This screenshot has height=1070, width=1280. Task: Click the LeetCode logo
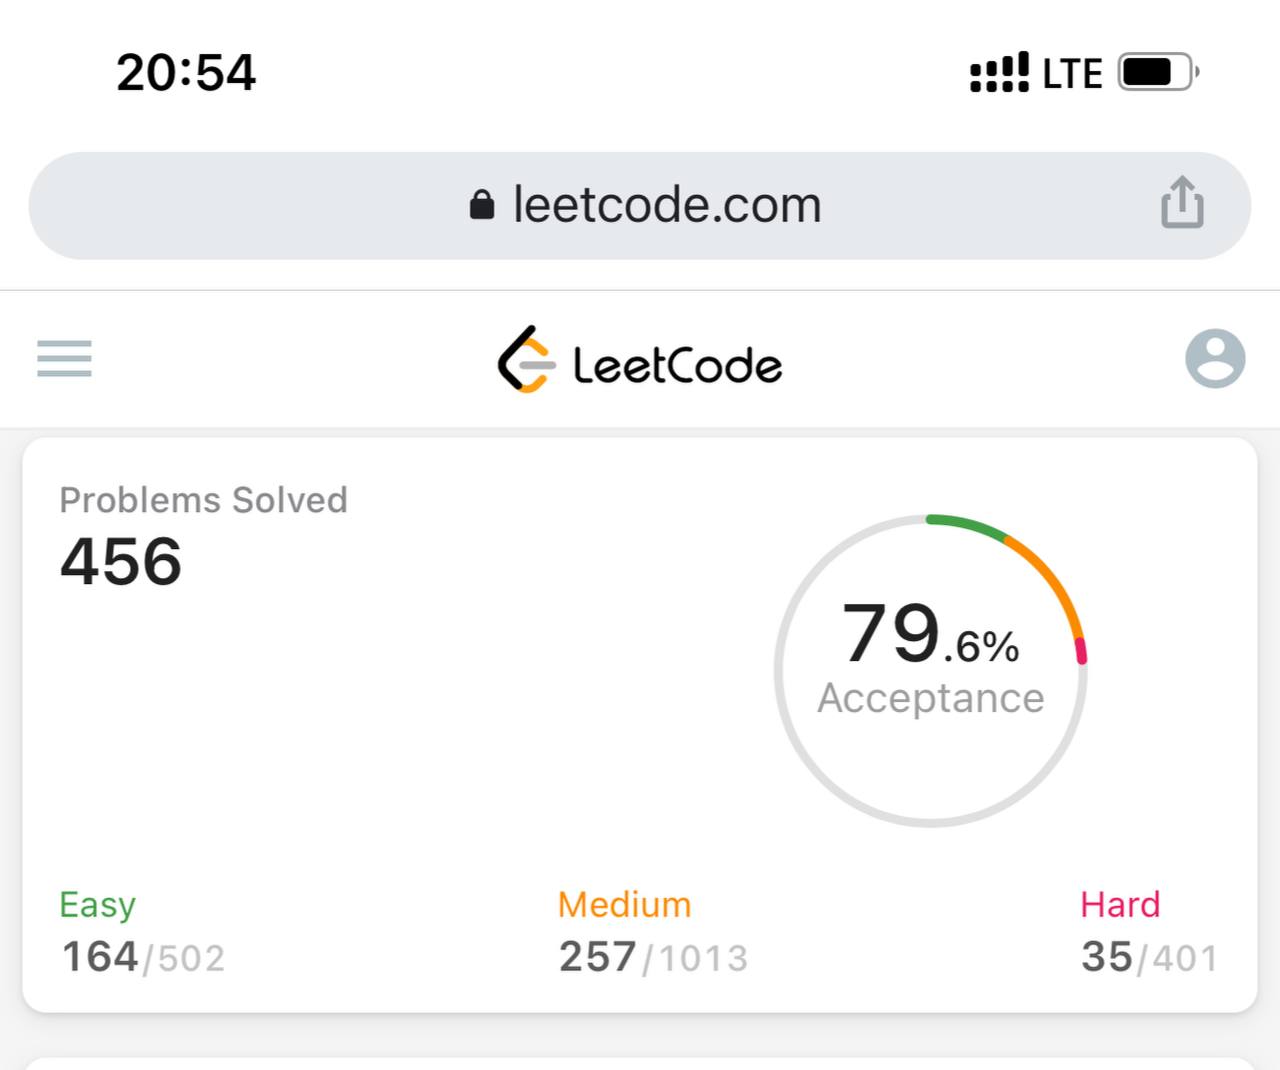pyautogui.click(x=640, y=360)
